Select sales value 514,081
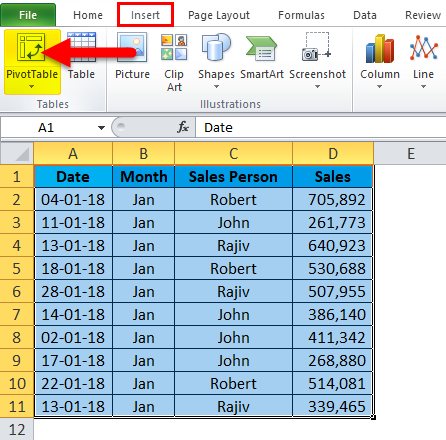This screenshot has width=446, height=440. point(333,383)
